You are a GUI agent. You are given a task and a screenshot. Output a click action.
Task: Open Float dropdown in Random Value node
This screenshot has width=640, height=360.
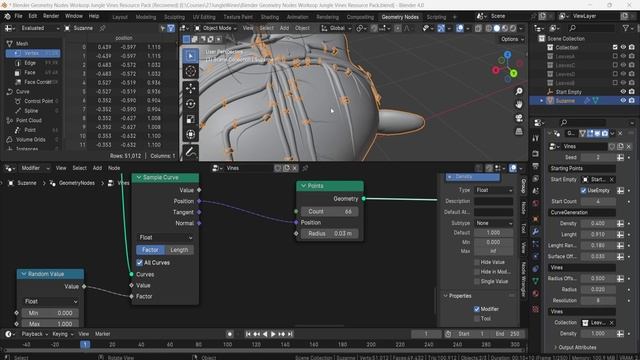51,301
